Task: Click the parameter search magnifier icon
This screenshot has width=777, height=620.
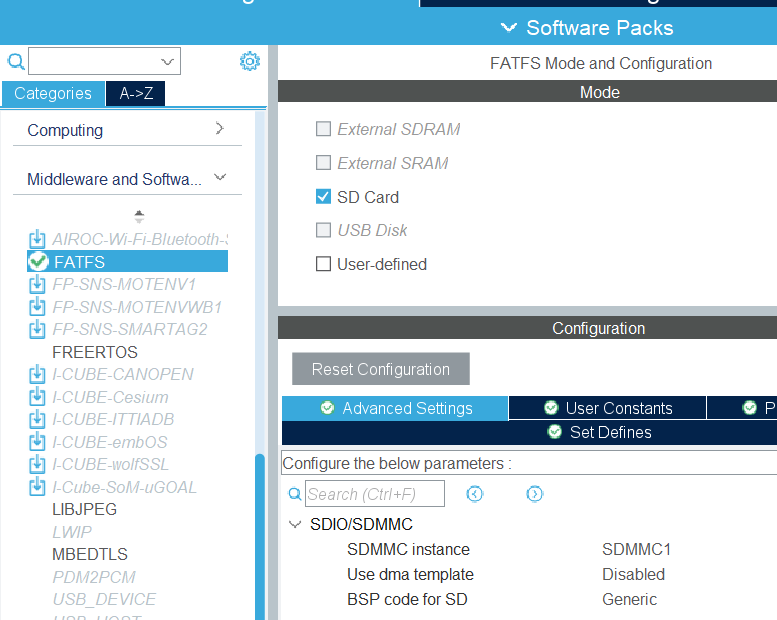Action: click(x=295, y=494)
